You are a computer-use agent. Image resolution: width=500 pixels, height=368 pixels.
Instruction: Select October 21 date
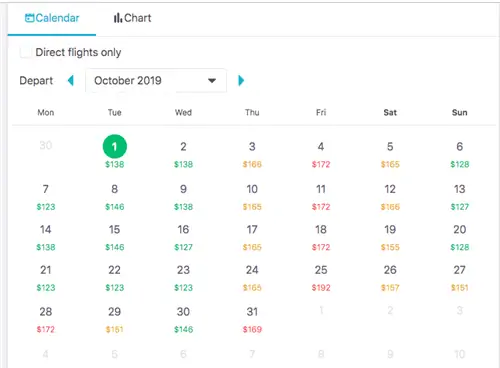tap(46, 278)
